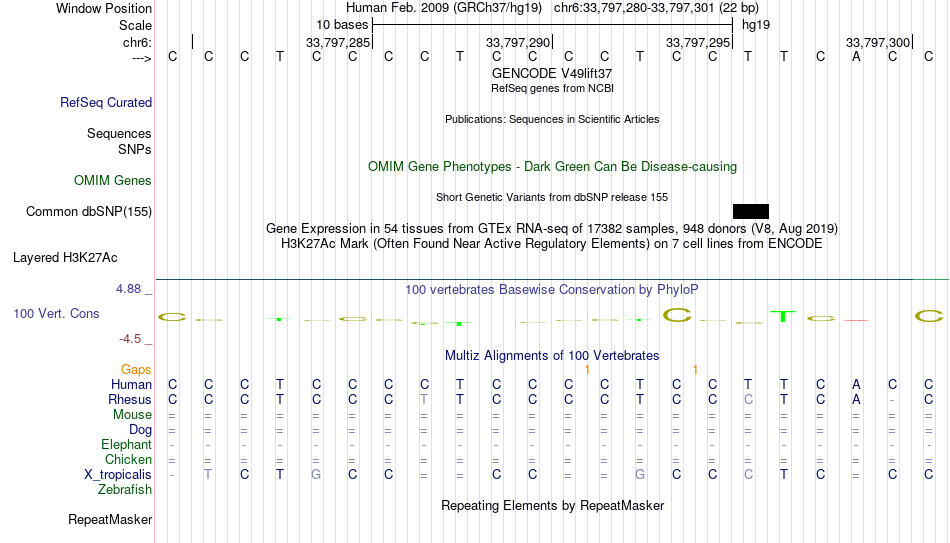Viewport: 950px width, 543px height.
Task: Click the GTEx Gene Expression track title
Action: tap(552, 229)
